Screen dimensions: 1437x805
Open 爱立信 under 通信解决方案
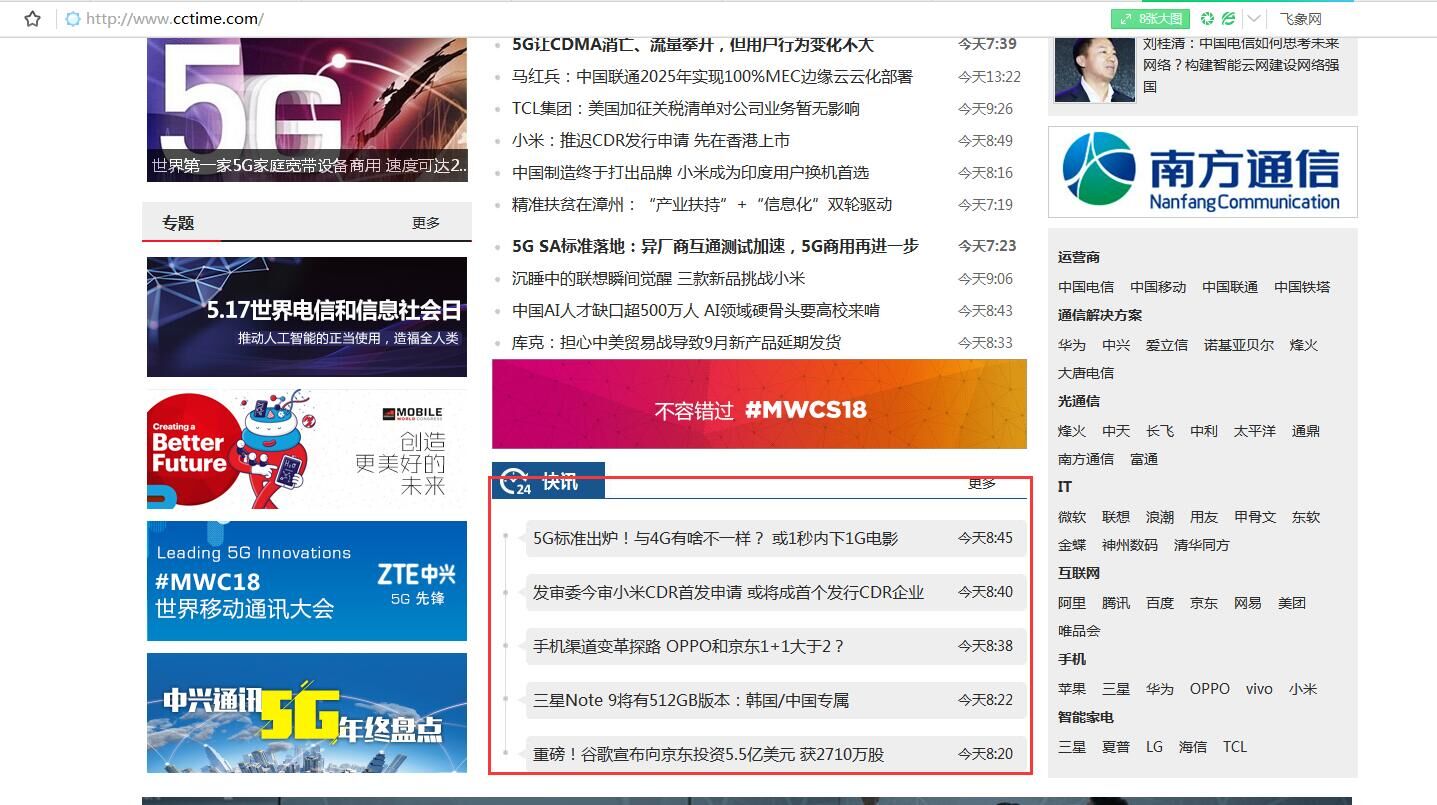pos(1167,345)
